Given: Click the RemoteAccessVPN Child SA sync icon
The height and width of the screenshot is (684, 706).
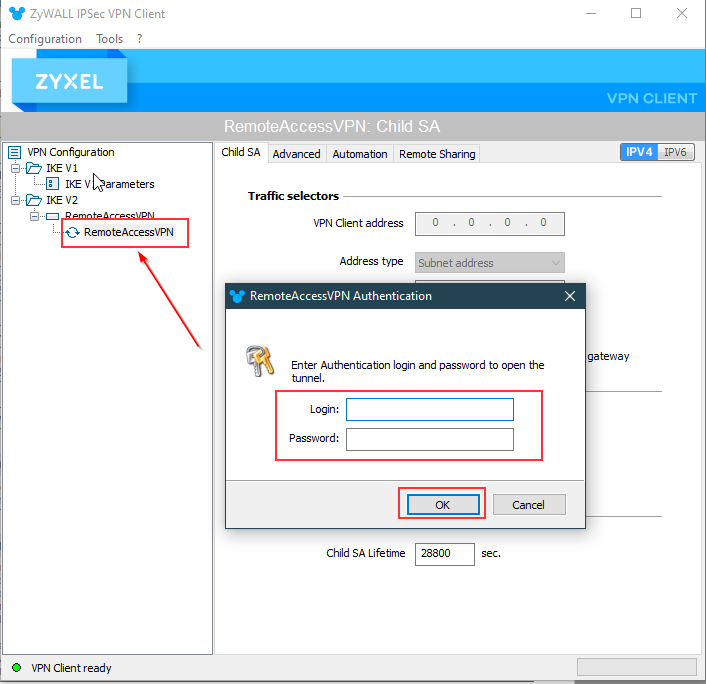Looking at the screenshot, I should tap(73, 232).
